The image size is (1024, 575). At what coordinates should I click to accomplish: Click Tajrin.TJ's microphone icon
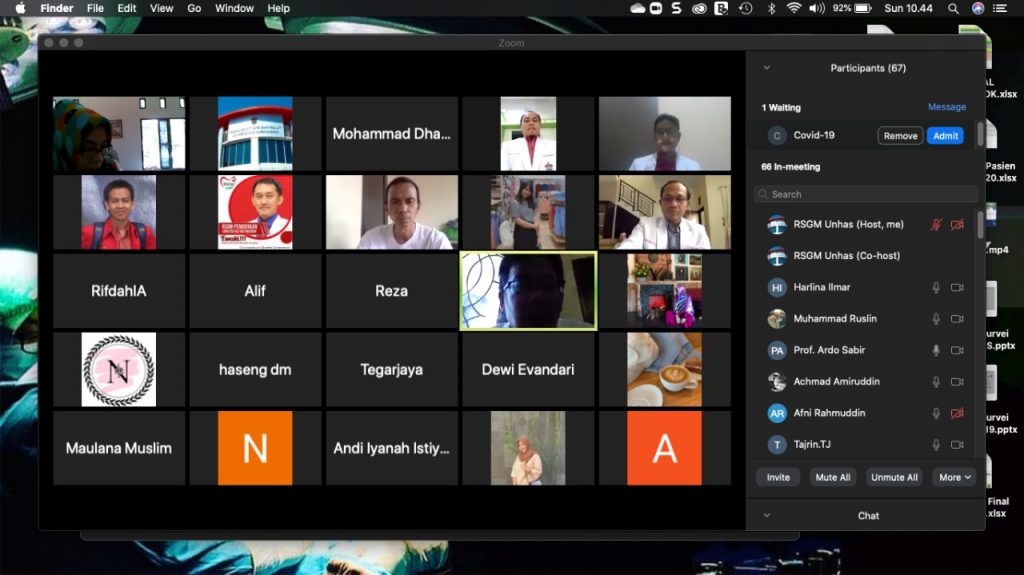[x=936, y=444]
